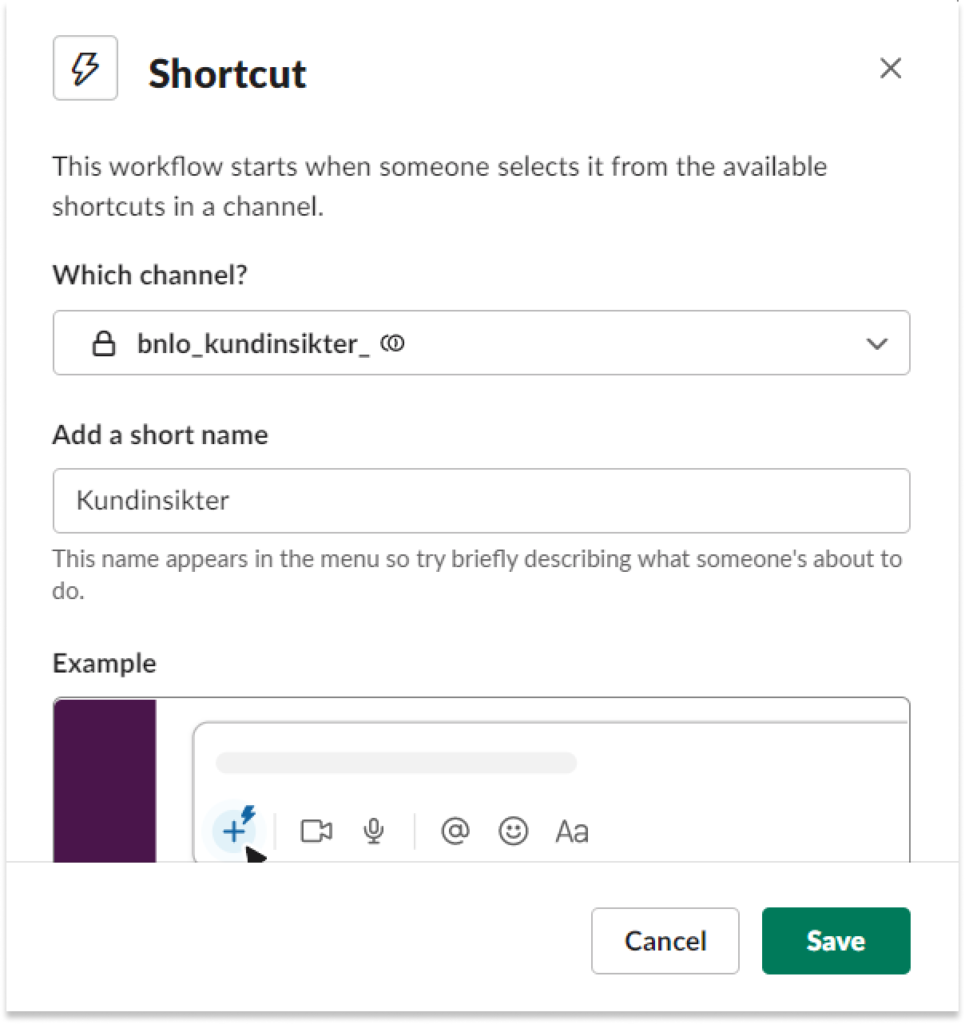
Task: Click the Aa formatting icon
Action: pyautogui.click(x=572, y=831)
